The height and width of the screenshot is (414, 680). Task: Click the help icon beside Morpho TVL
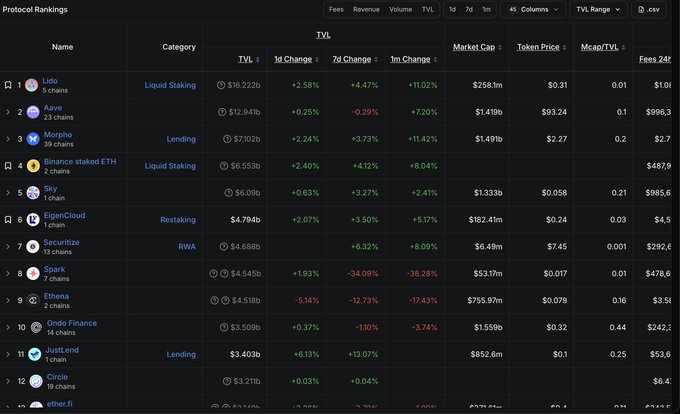click(x=227, y=139)
